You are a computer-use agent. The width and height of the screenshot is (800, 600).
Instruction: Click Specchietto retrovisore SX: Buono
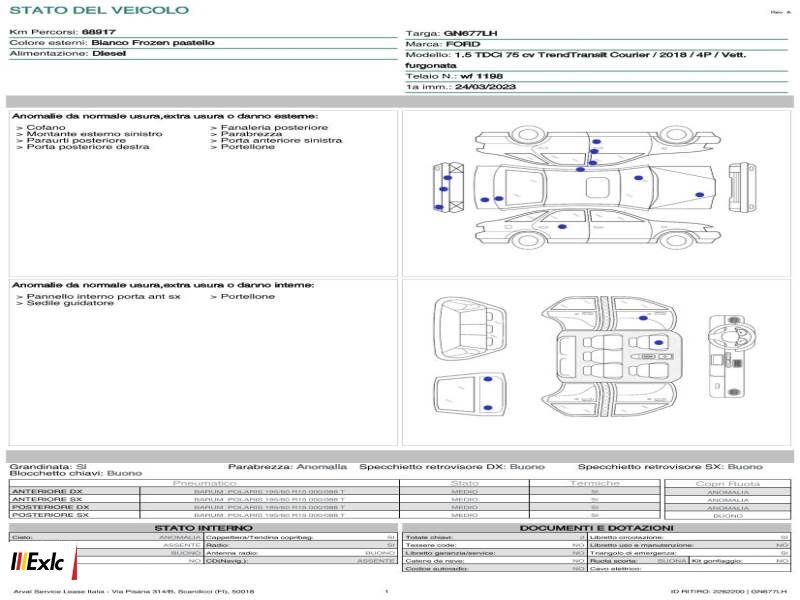(670, 467)
